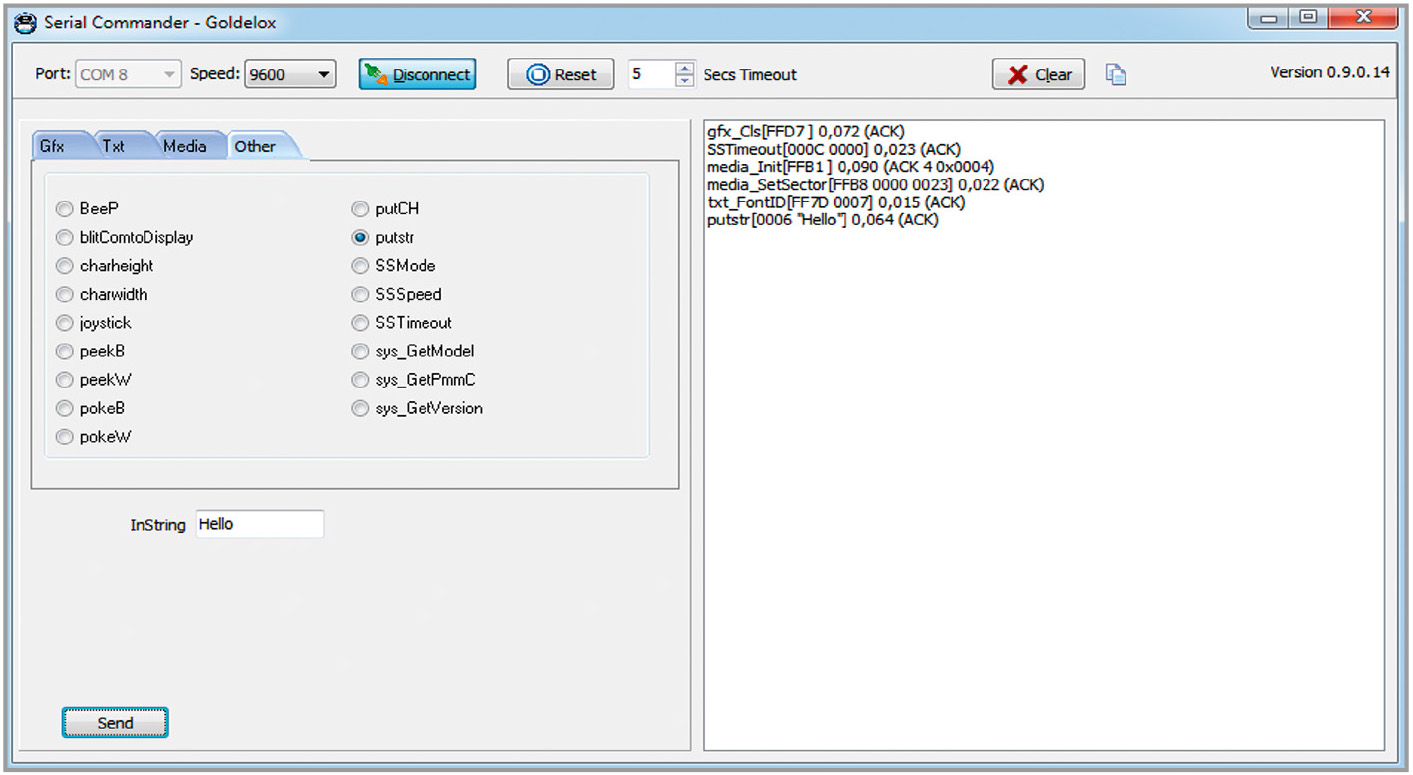Switch to the Gfx tab
This screenshot has width=1413, height=775.
coord(52,146)
